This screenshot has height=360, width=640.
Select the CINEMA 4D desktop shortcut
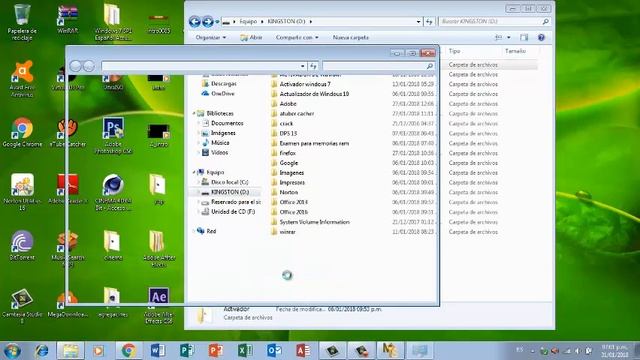[113, 192]
